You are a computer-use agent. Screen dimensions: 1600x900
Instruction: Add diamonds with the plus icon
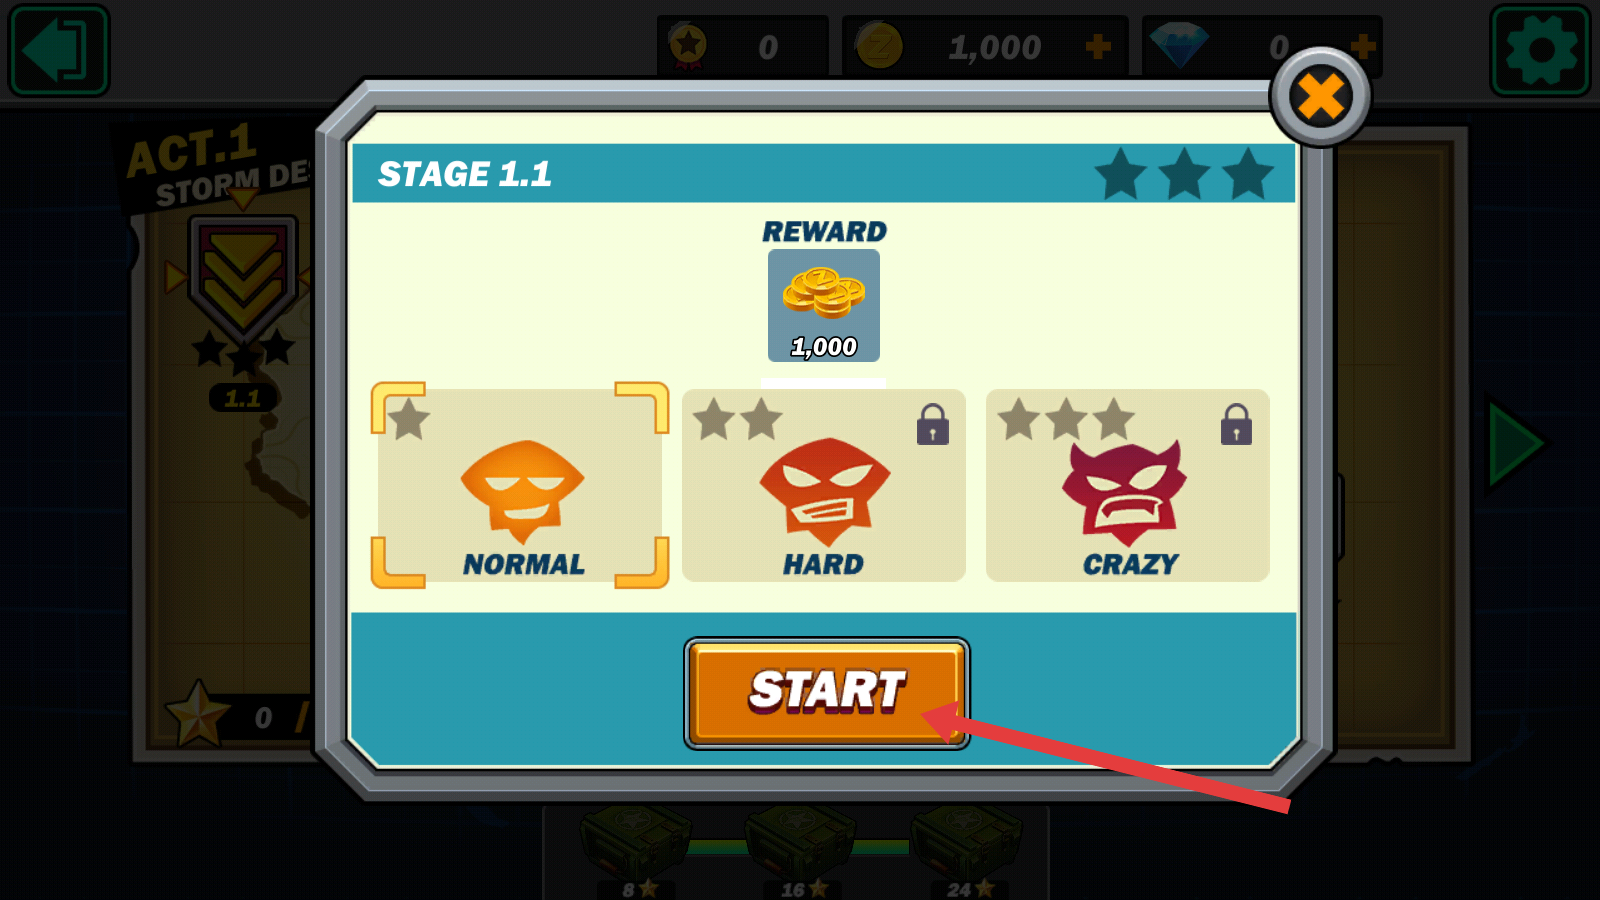1363,46
